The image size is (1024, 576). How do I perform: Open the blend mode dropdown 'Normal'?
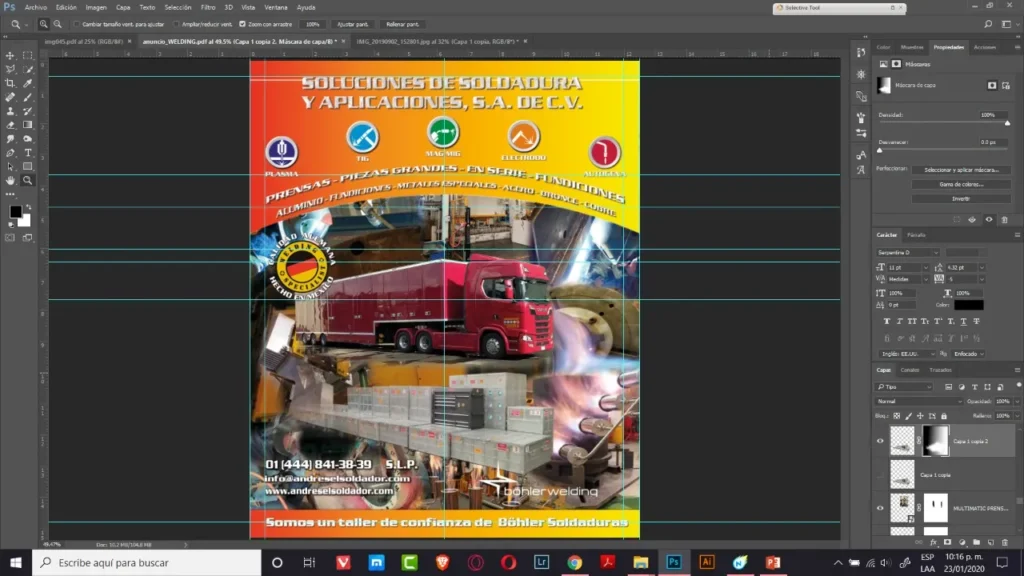click(919, 402)
